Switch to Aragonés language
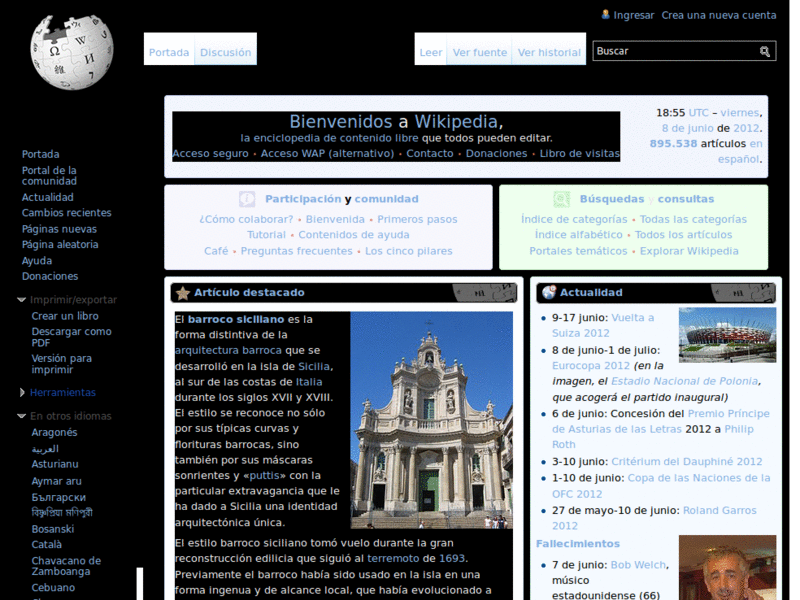This screenshot has width=800, height=600. 54,432
